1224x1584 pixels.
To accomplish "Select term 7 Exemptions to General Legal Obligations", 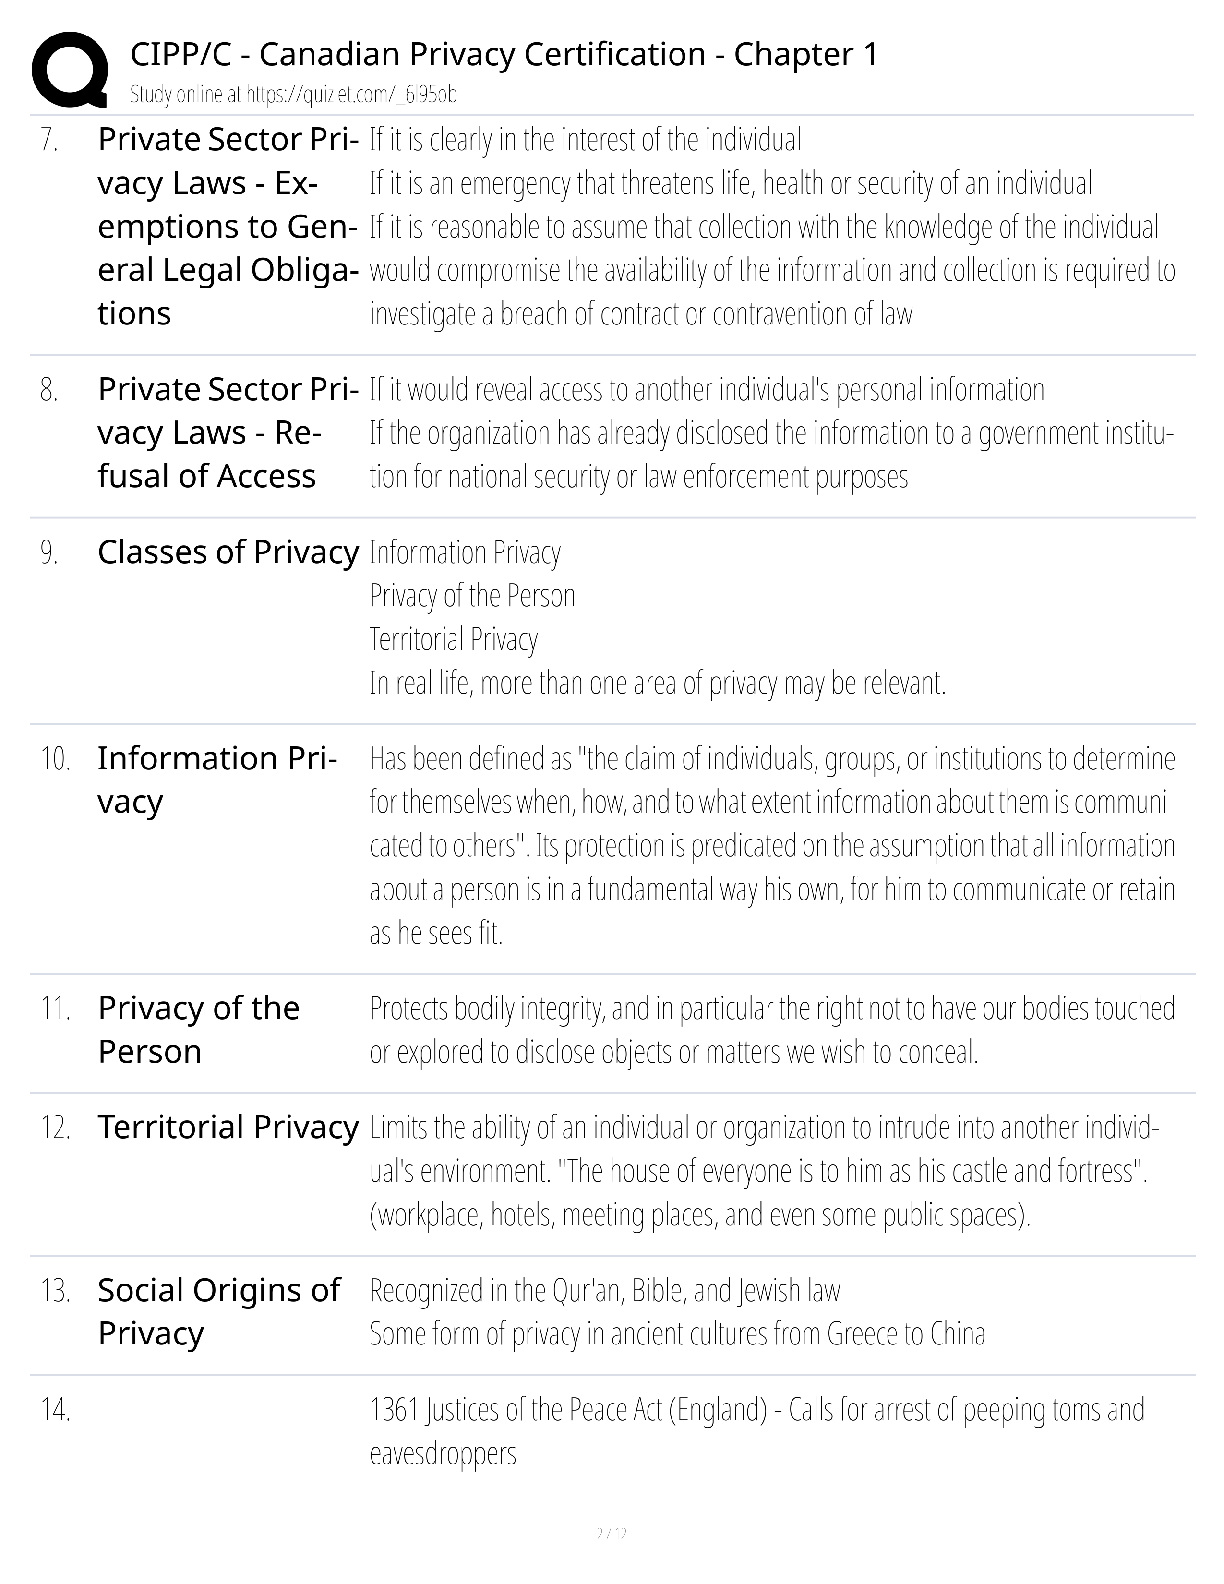I will tap(228, 226).
